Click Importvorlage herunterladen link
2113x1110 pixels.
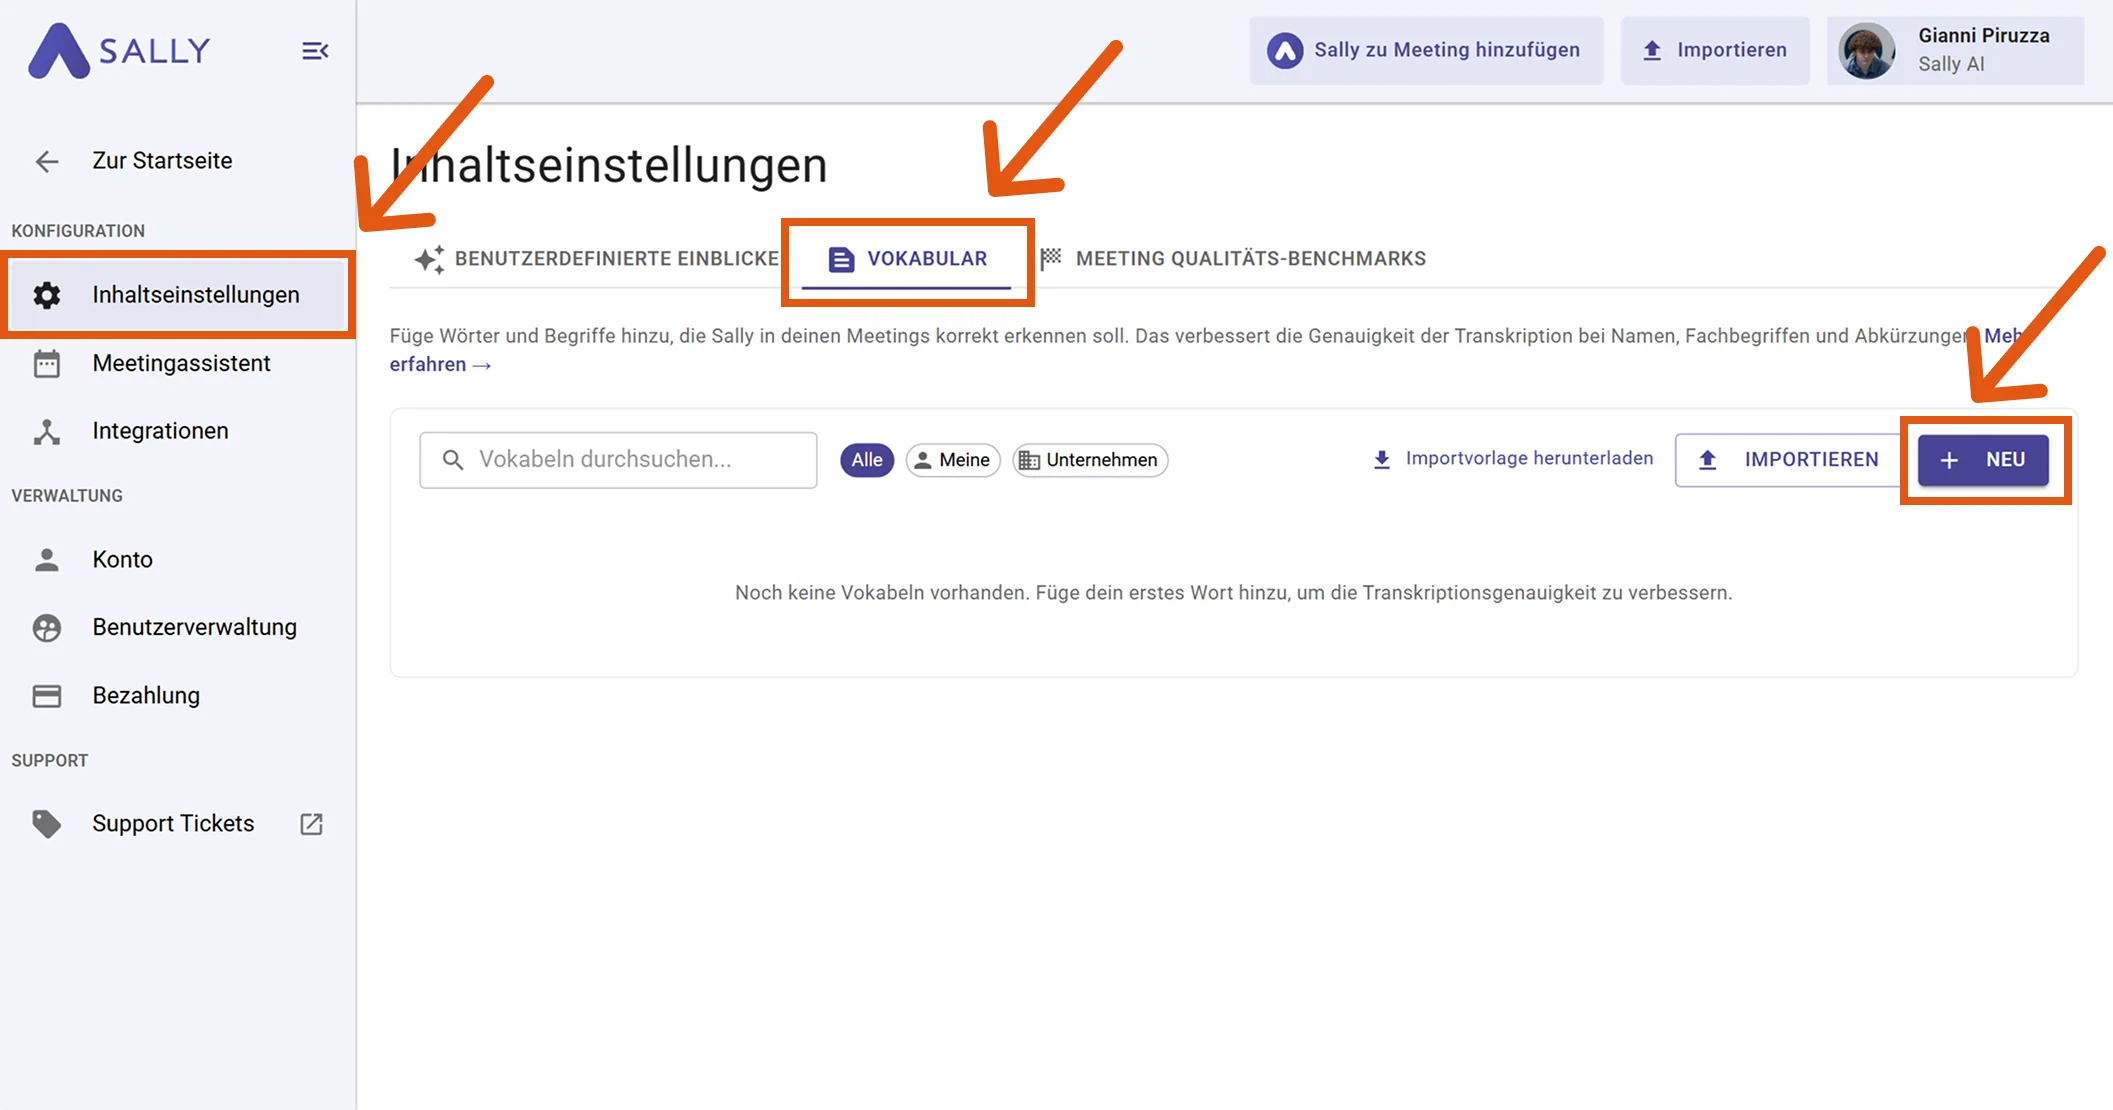click(x=1512, y=459)
